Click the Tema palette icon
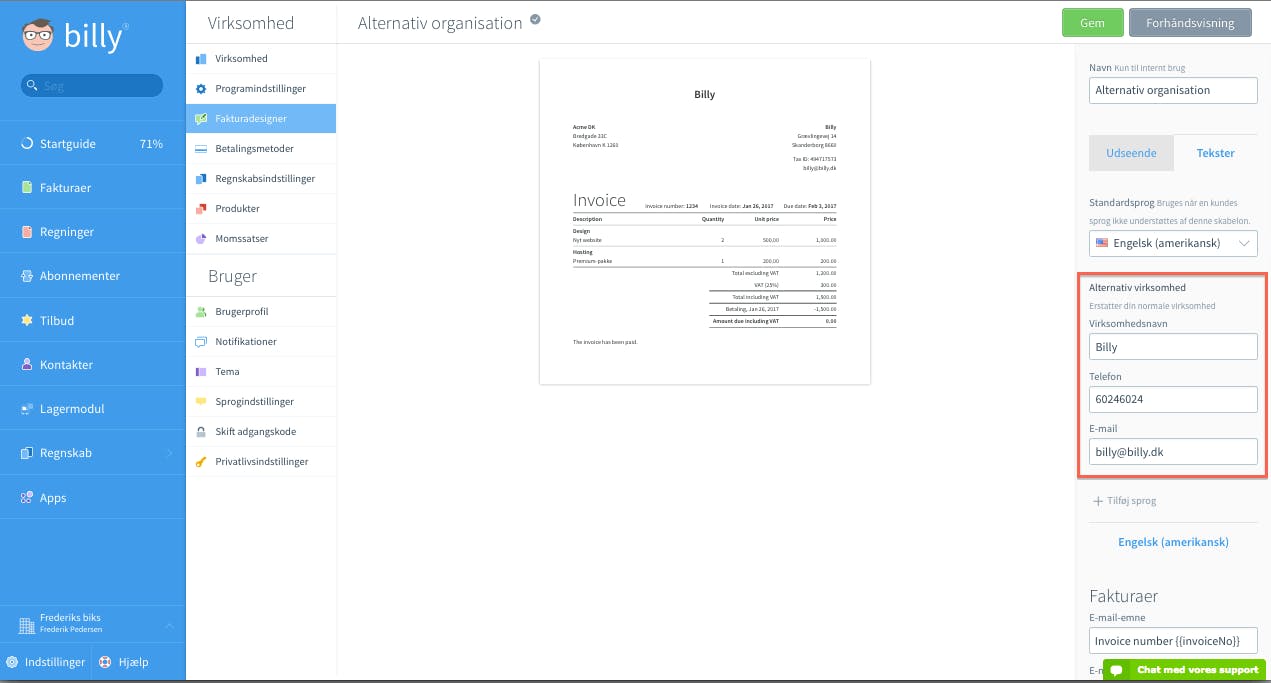 (200, 372)
